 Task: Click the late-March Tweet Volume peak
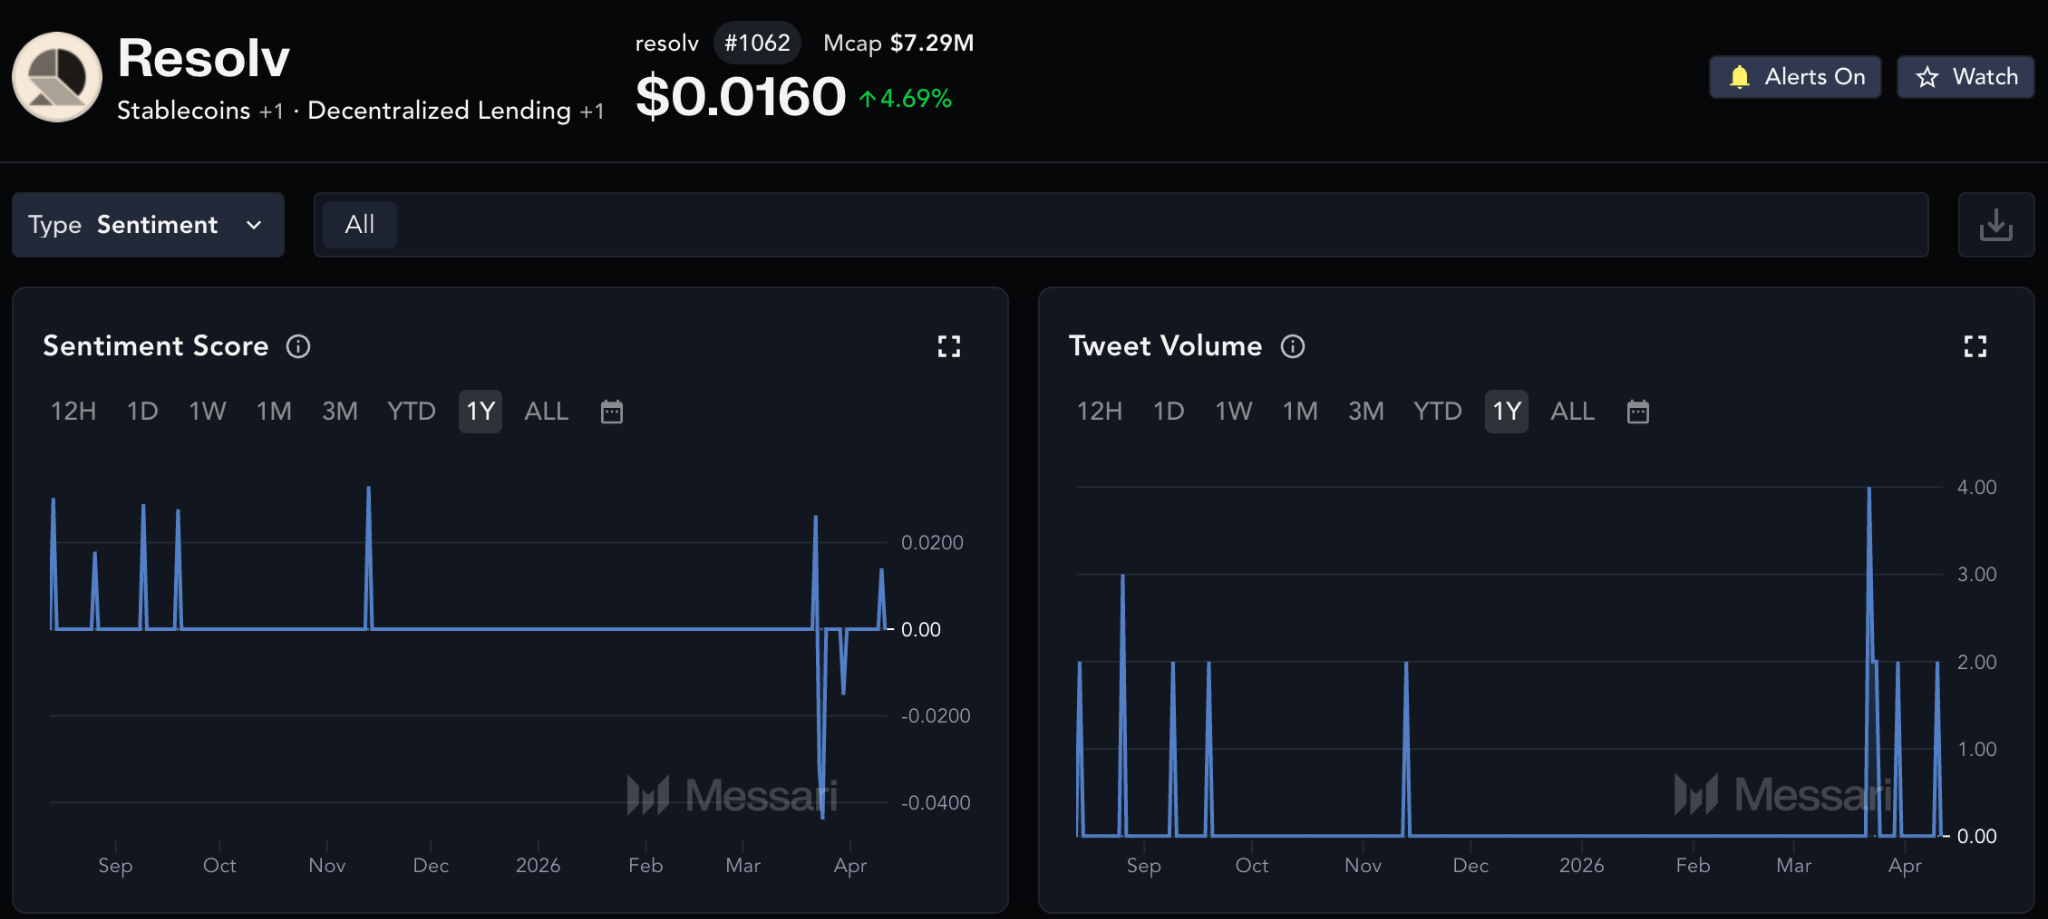[x=1869, y=489]
